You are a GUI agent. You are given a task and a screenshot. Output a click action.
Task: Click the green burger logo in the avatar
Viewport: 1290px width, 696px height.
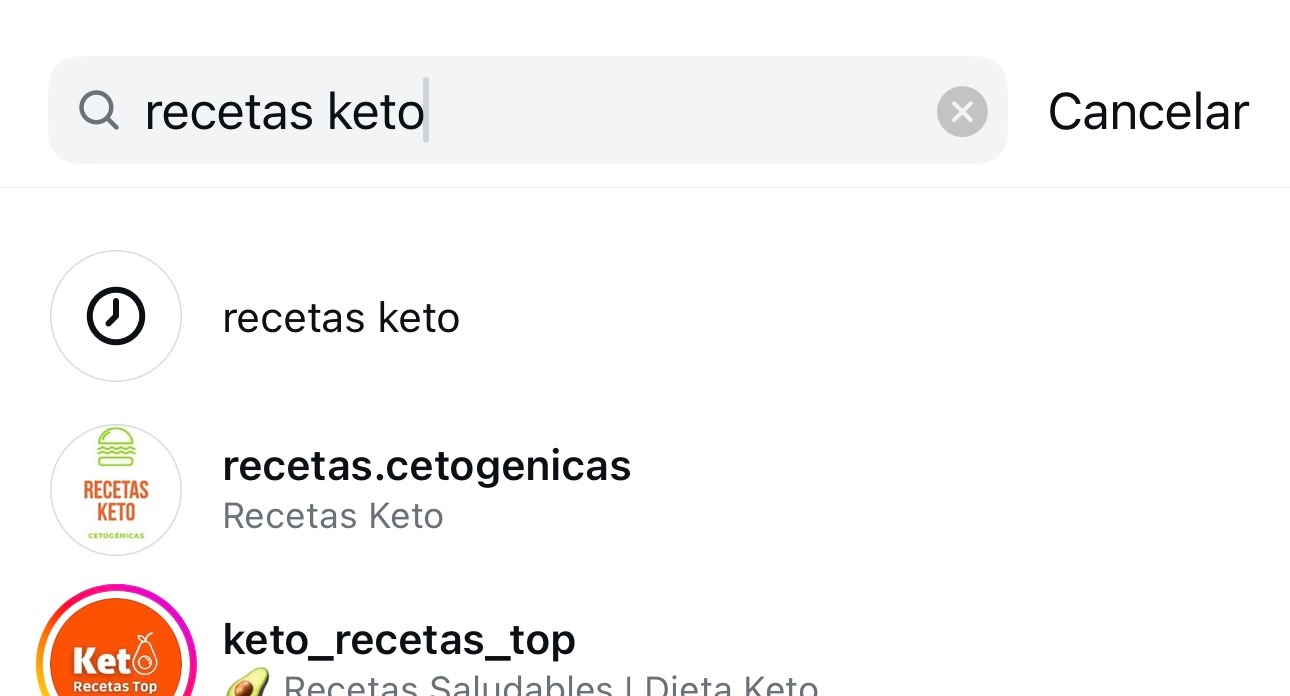click(116, 448)
